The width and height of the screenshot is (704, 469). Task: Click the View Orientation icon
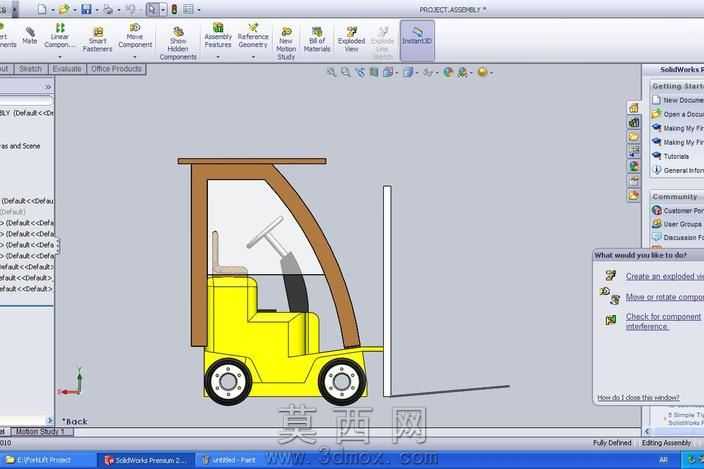[388, 72]
